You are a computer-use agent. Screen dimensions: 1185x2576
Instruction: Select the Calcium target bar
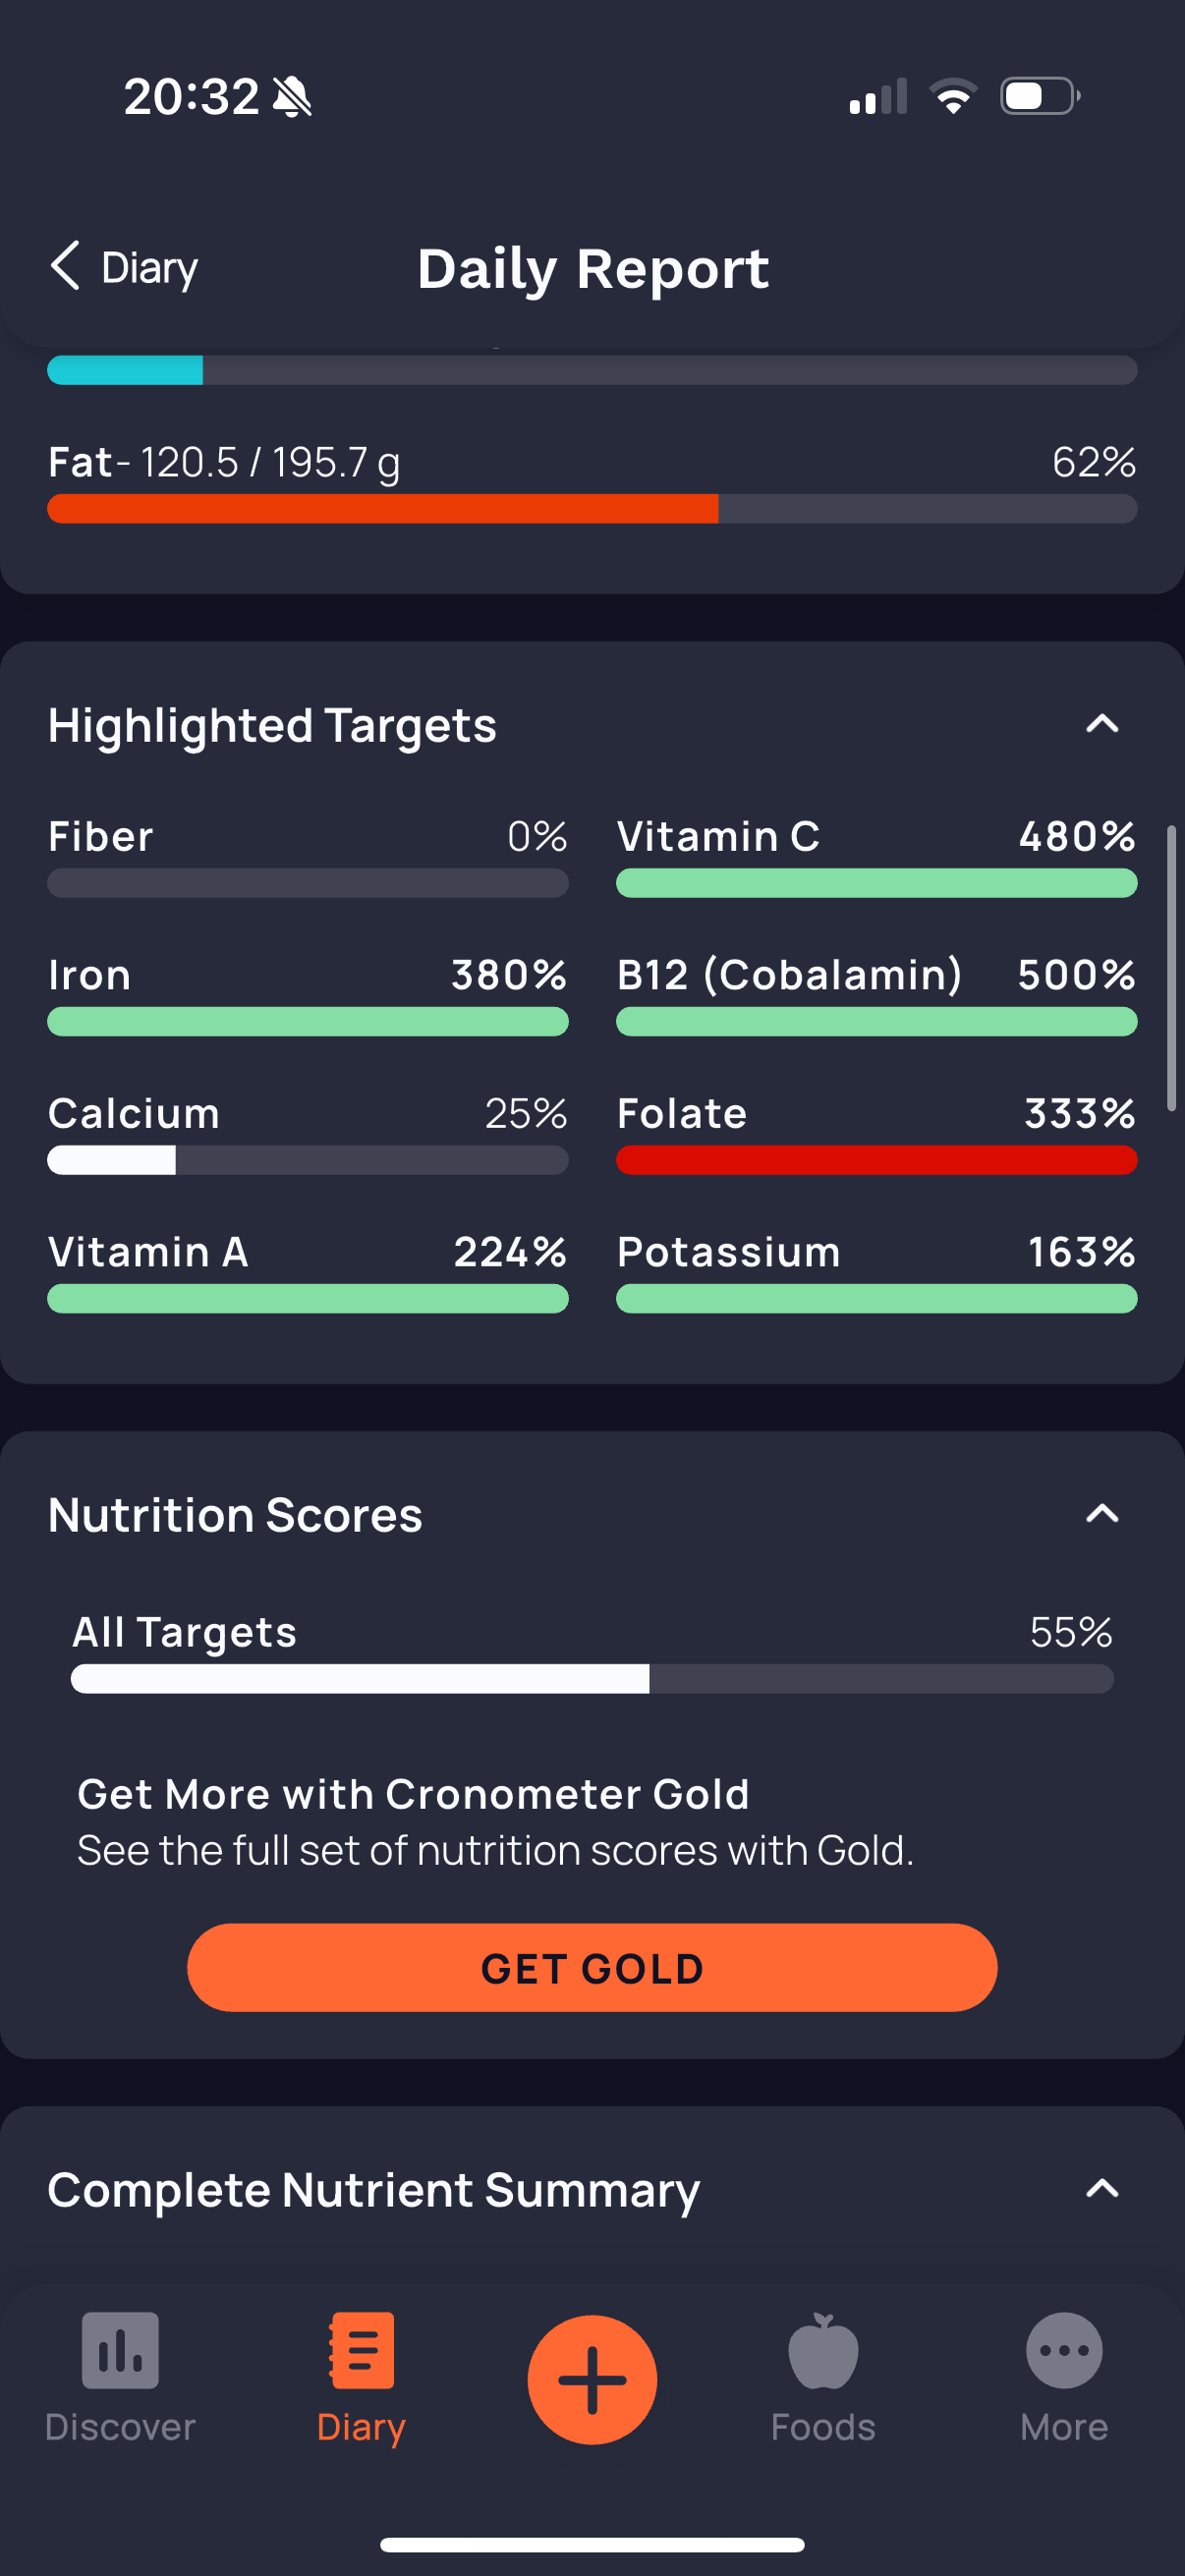308,1160
